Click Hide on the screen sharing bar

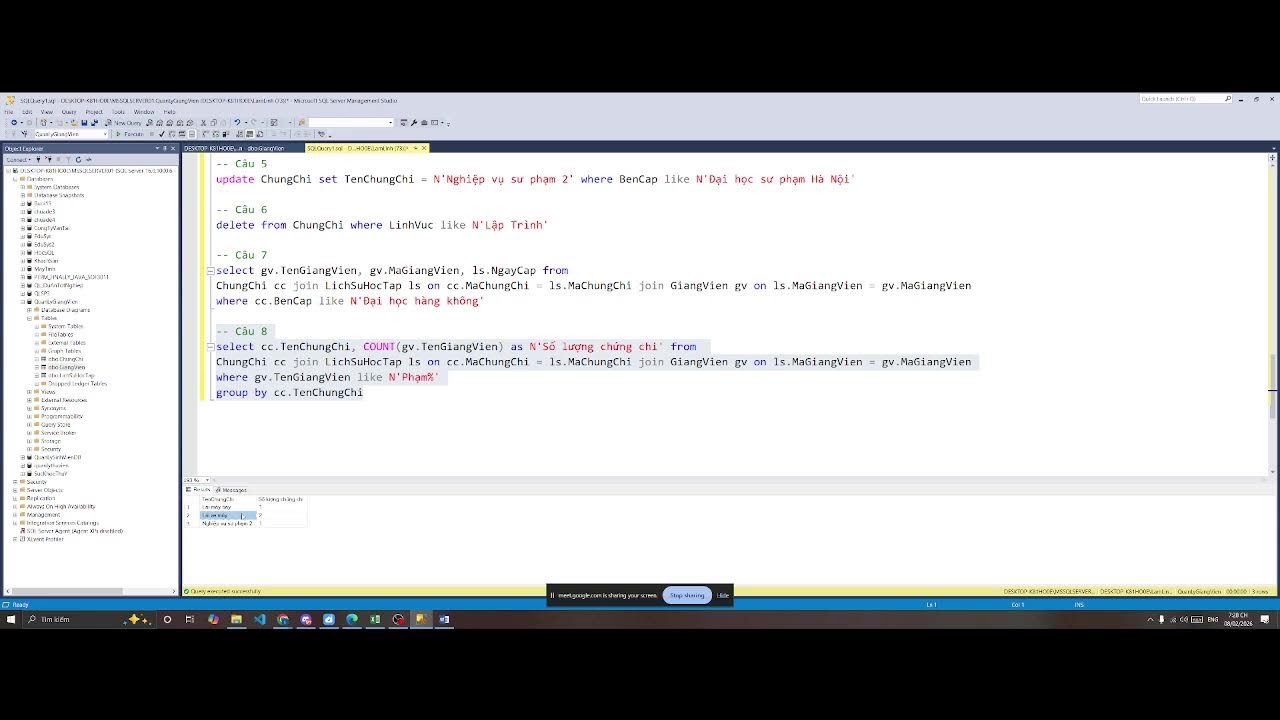[722, 595]
